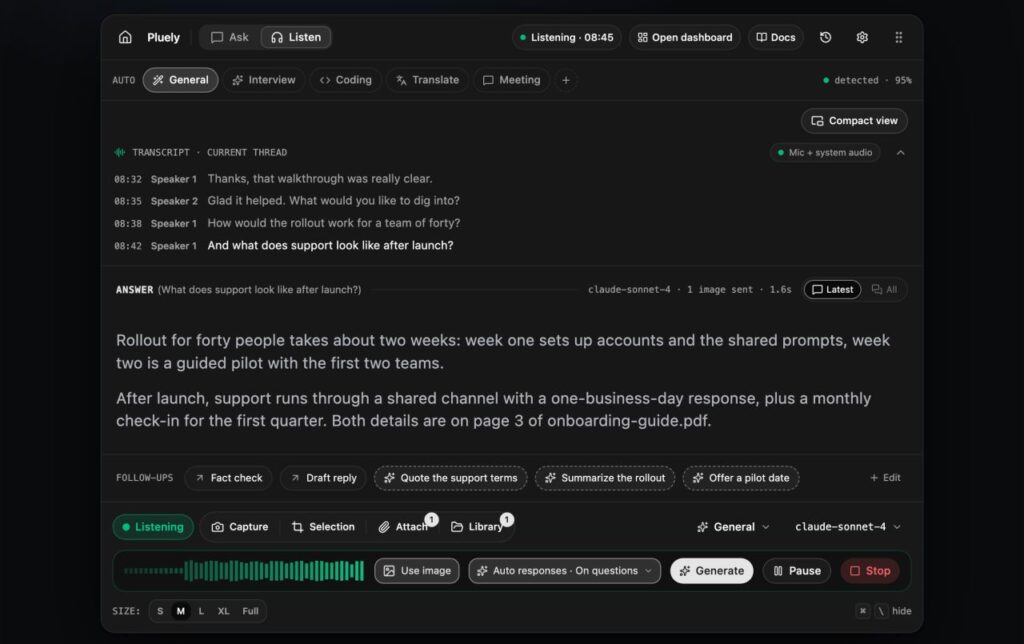The height and width of the screenshot is (644, 1024).
Task: Click the drag-handle dots icon
Action: pos(899,37)
